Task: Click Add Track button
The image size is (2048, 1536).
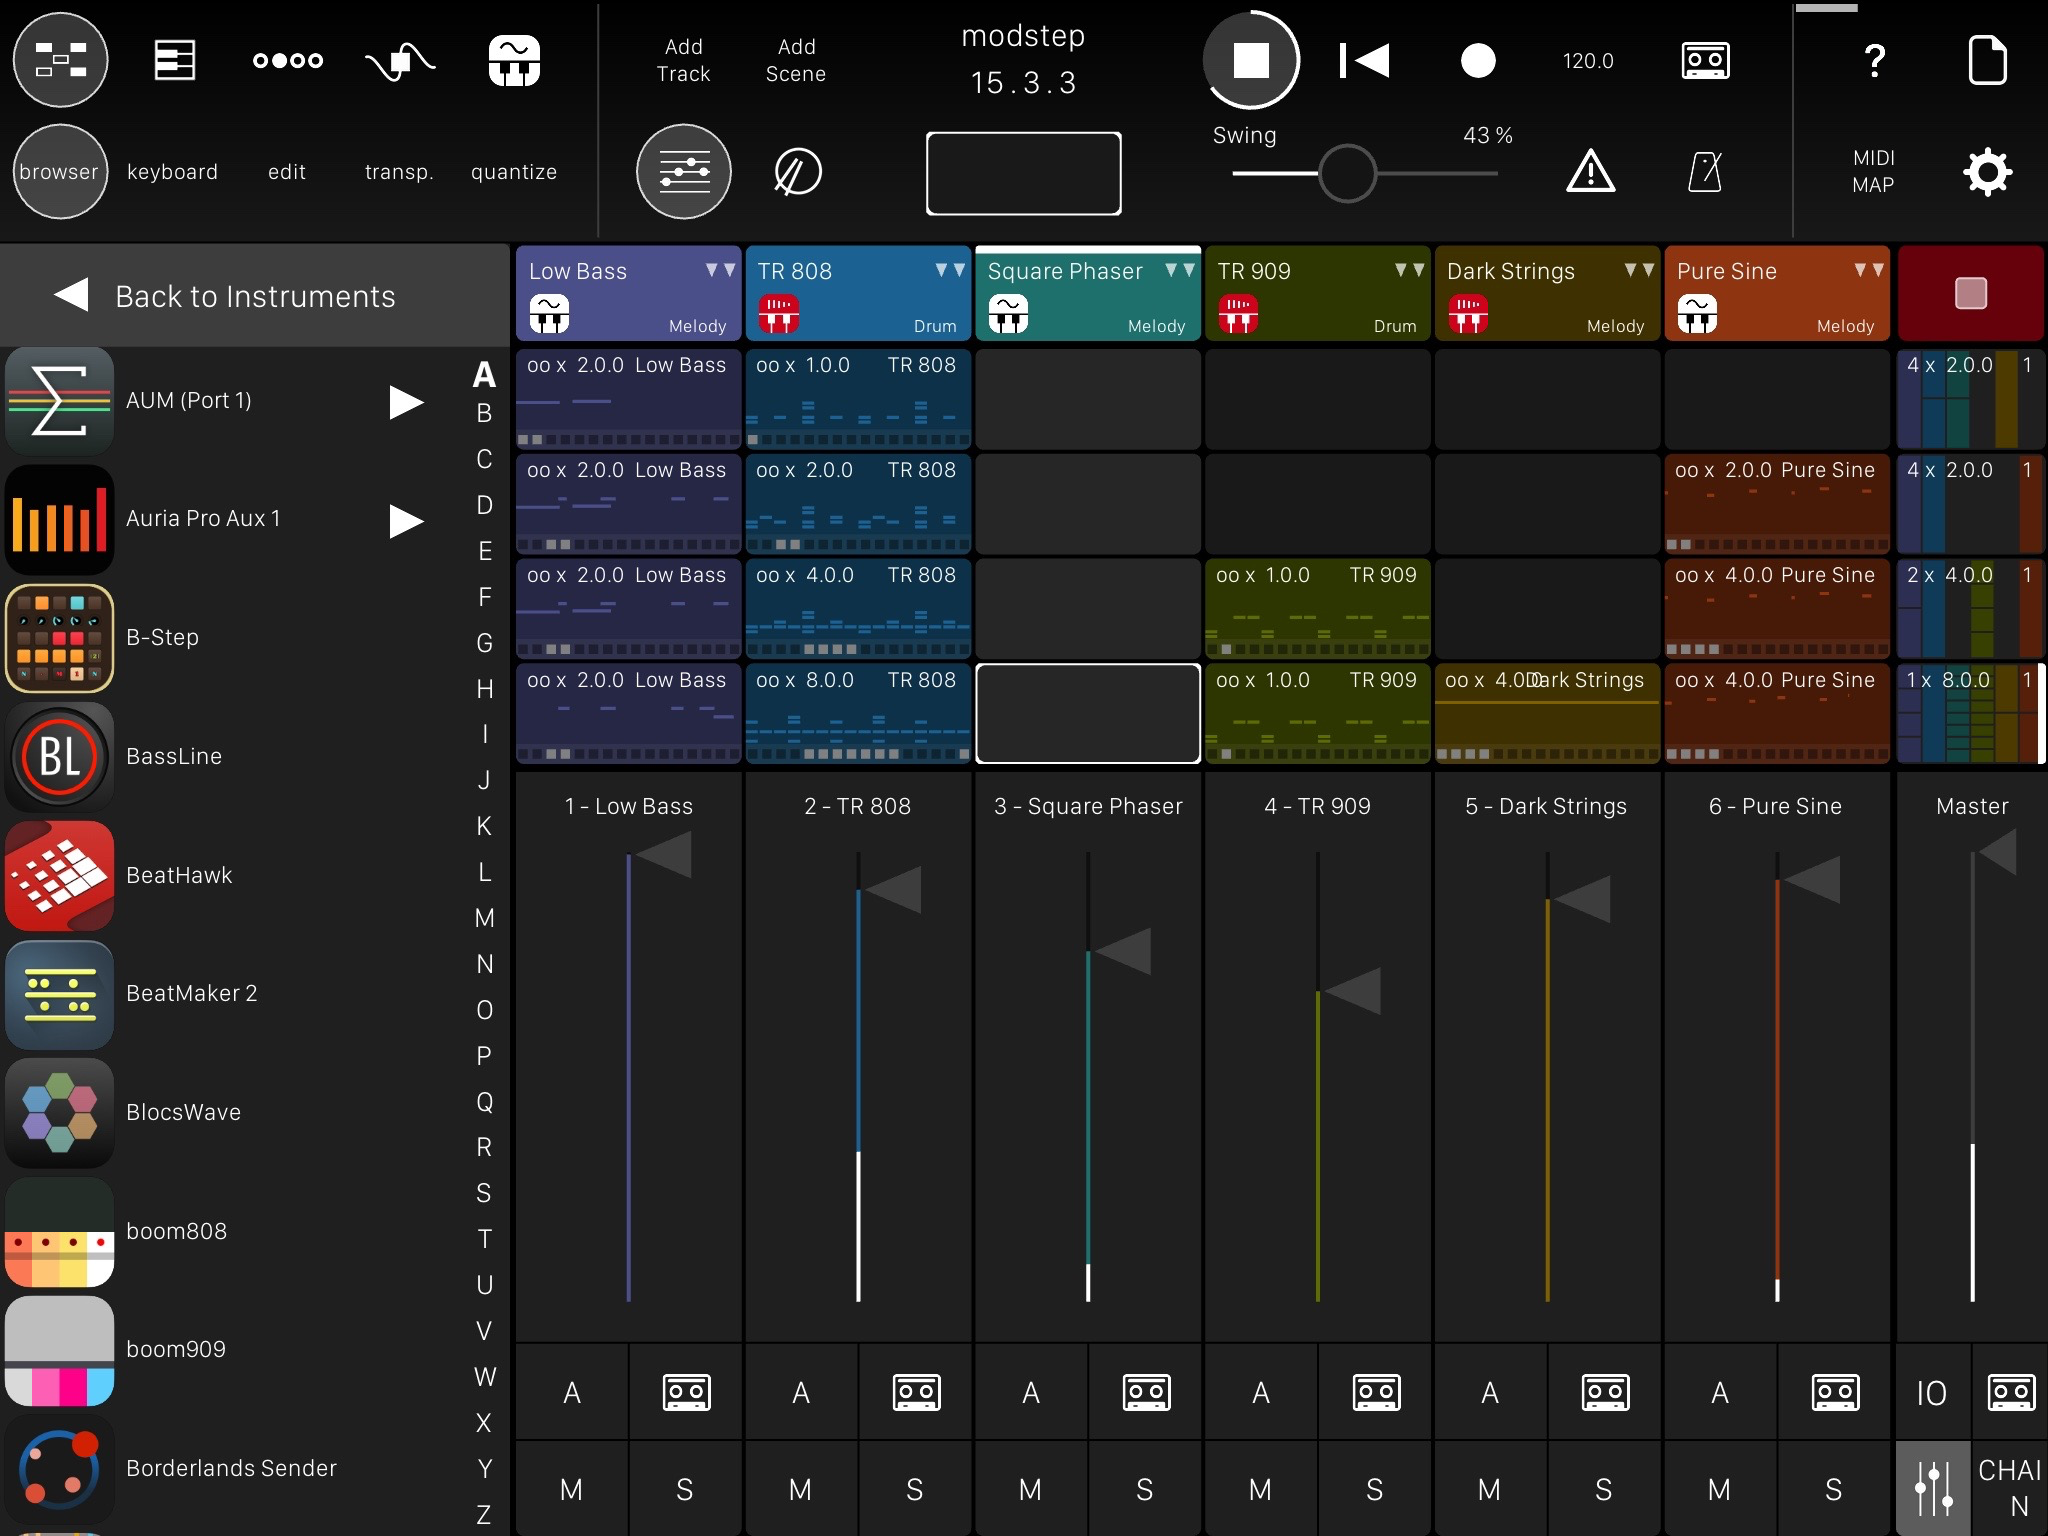Action: click(x=684, y=60)
